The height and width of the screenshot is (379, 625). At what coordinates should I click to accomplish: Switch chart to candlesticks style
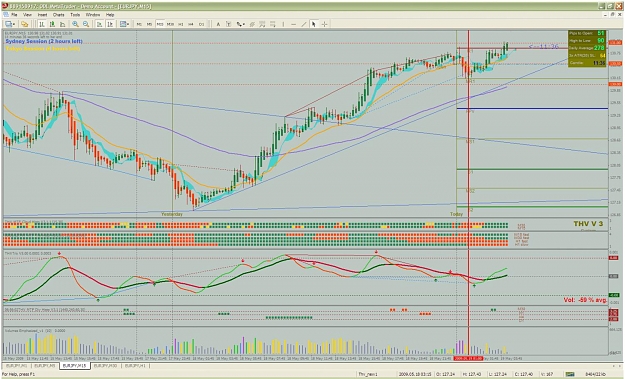coord(52,24)
